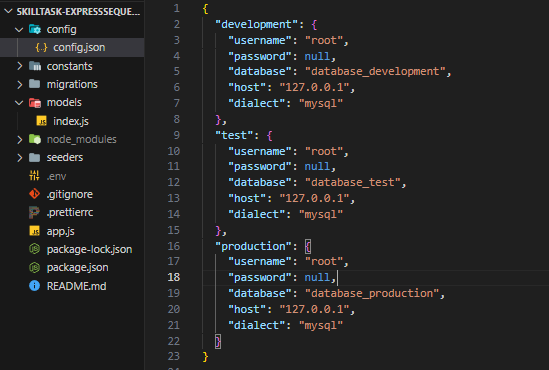Click the "mysql" dialect value on line 7
The height and width of the screenshot is (370, 549).
pos(321,103)
